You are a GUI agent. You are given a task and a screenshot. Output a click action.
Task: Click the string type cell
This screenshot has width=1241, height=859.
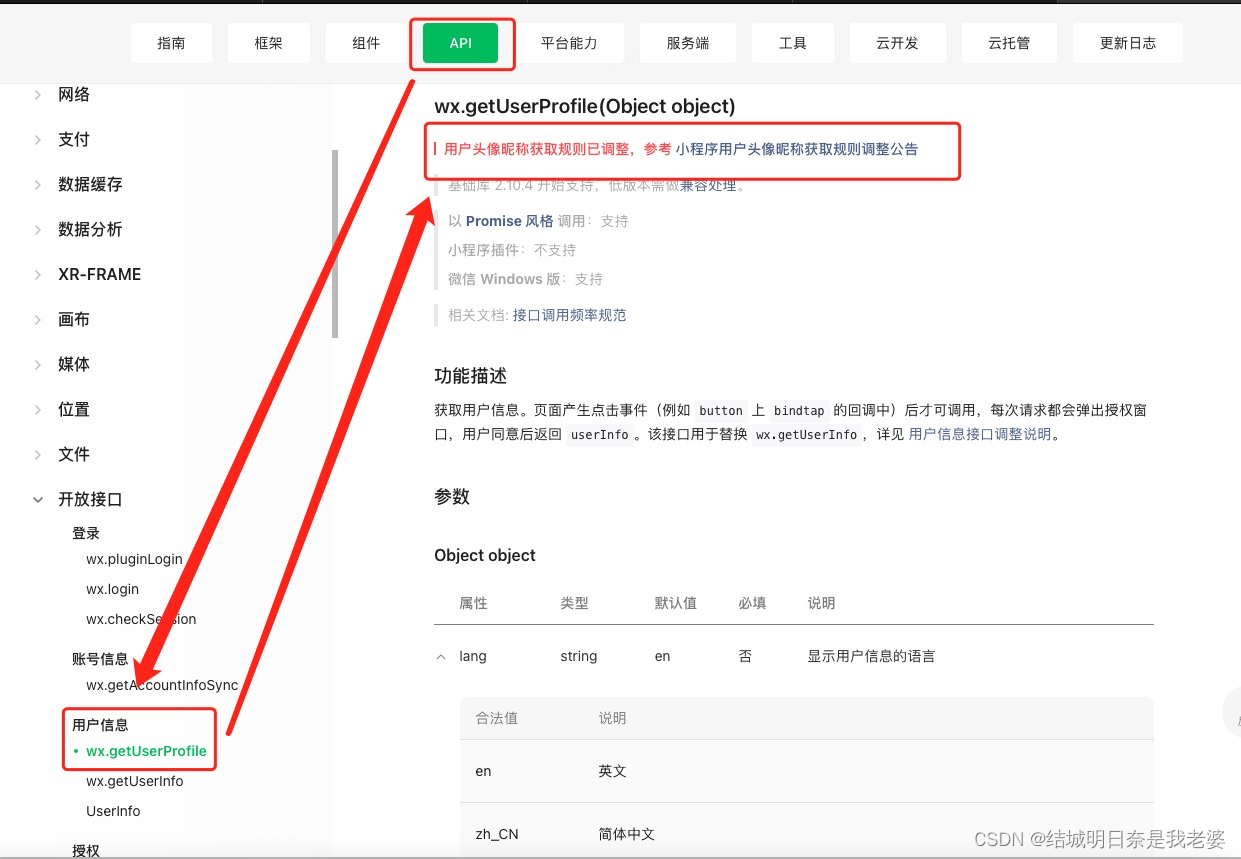pos(579,657)
